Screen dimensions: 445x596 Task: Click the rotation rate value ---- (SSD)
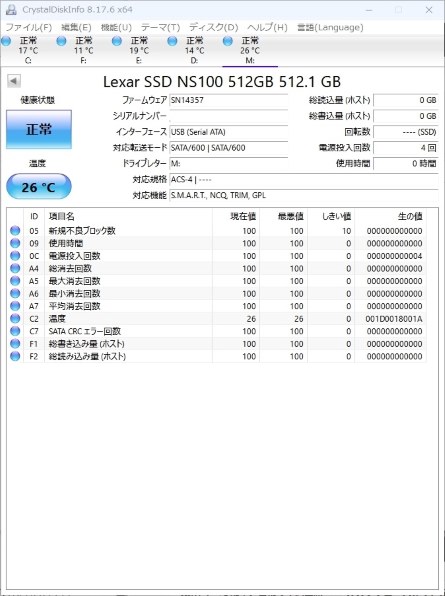(405, 132)
